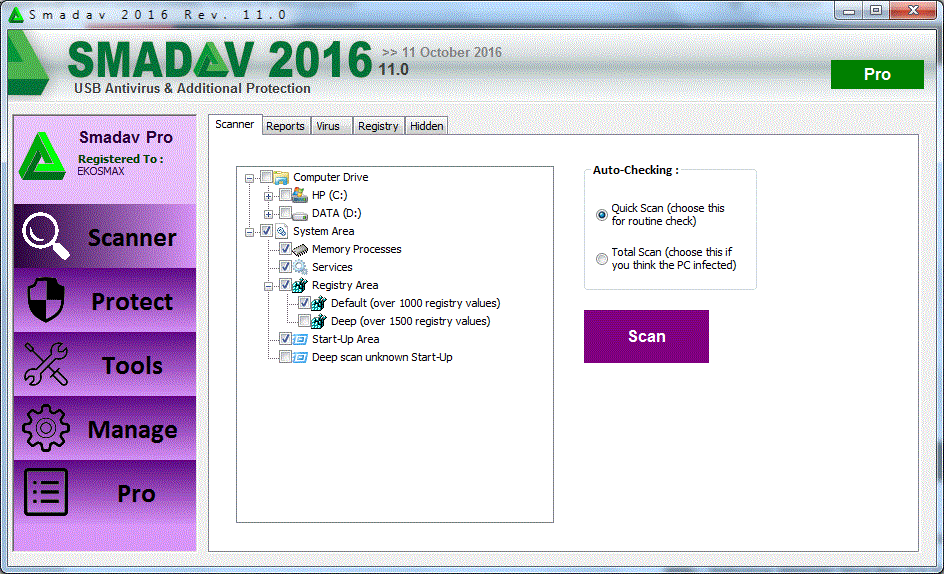Image resolution: width=944 pixels, height=574 pixels.
Task: Click the Default registry values icon
Action: [318, 303]
